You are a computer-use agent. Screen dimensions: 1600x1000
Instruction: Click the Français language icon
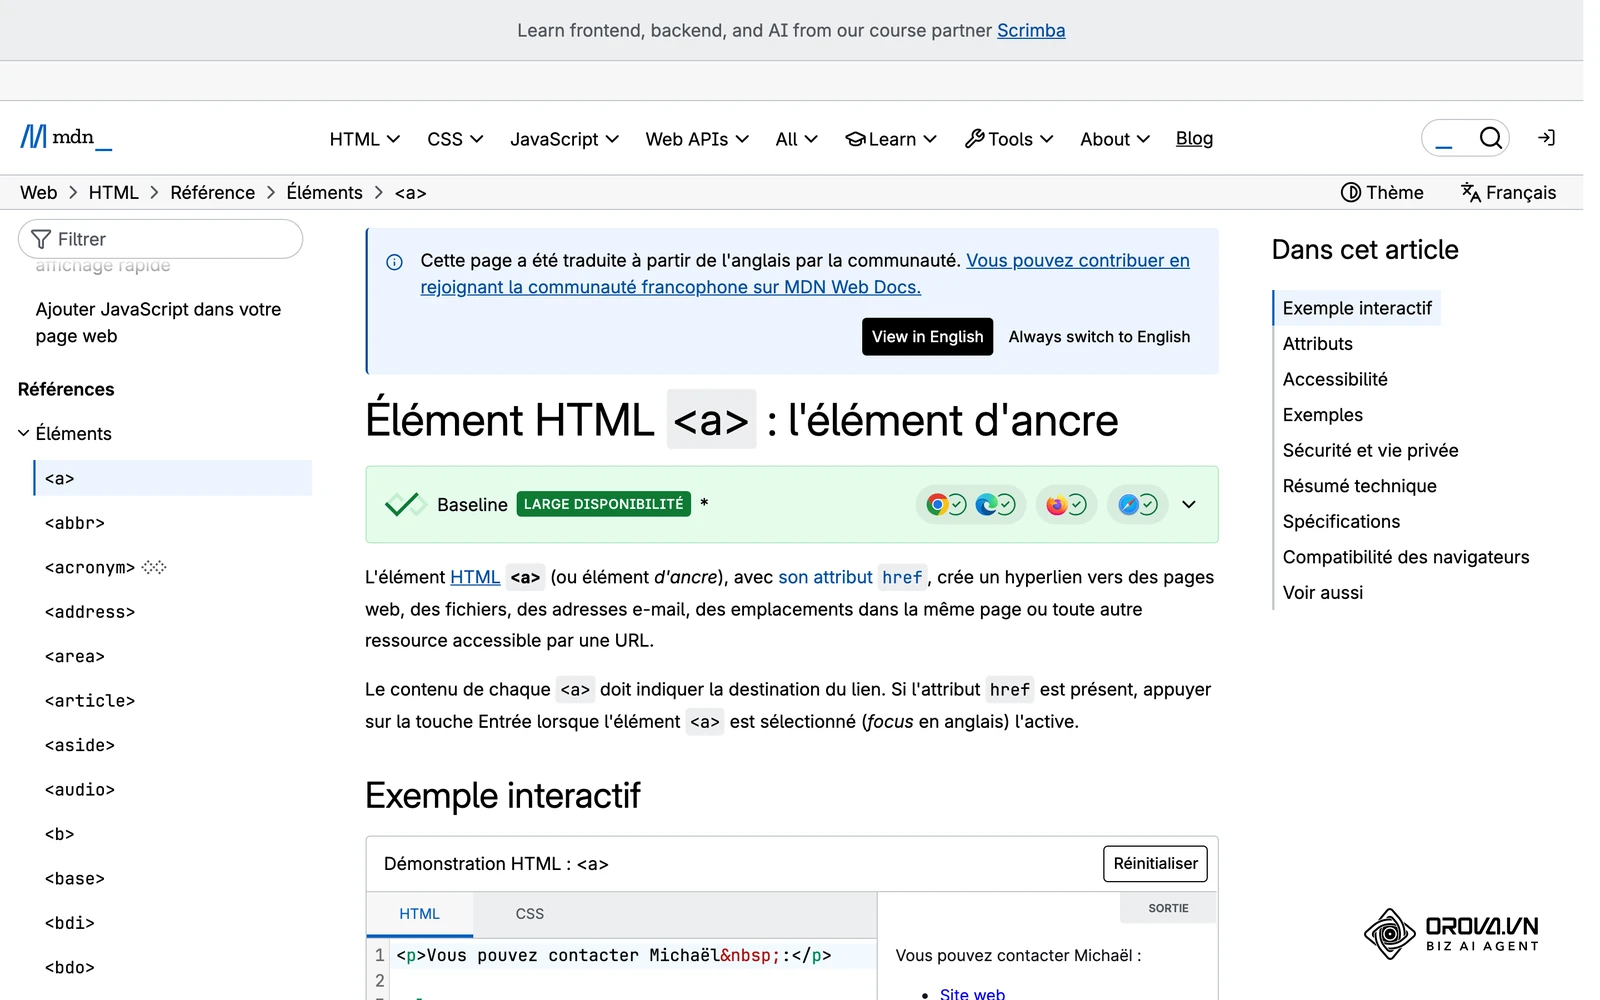coord(1470,192)
